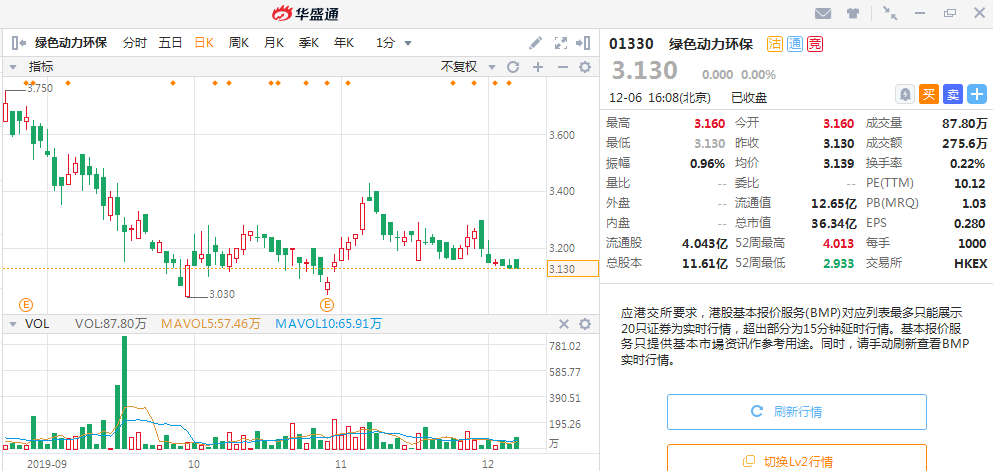Collapse the VOL panel triangle arrow
Image resolution: width=993 pixels, height=471 pixels.
12,324
